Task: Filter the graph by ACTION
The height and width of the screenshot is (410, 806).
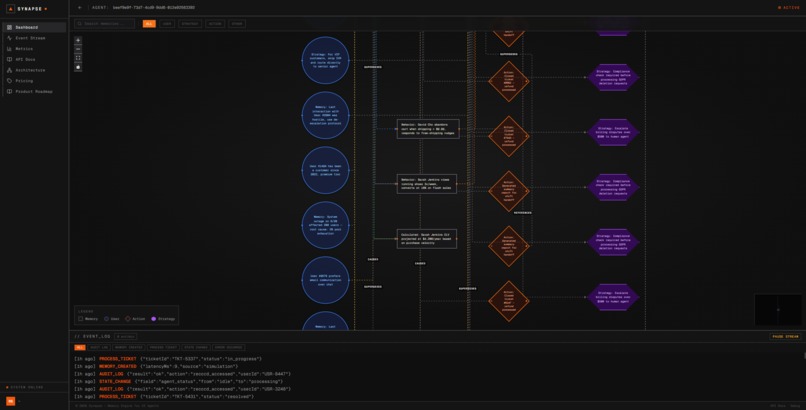Action: (x=215, y=24)
